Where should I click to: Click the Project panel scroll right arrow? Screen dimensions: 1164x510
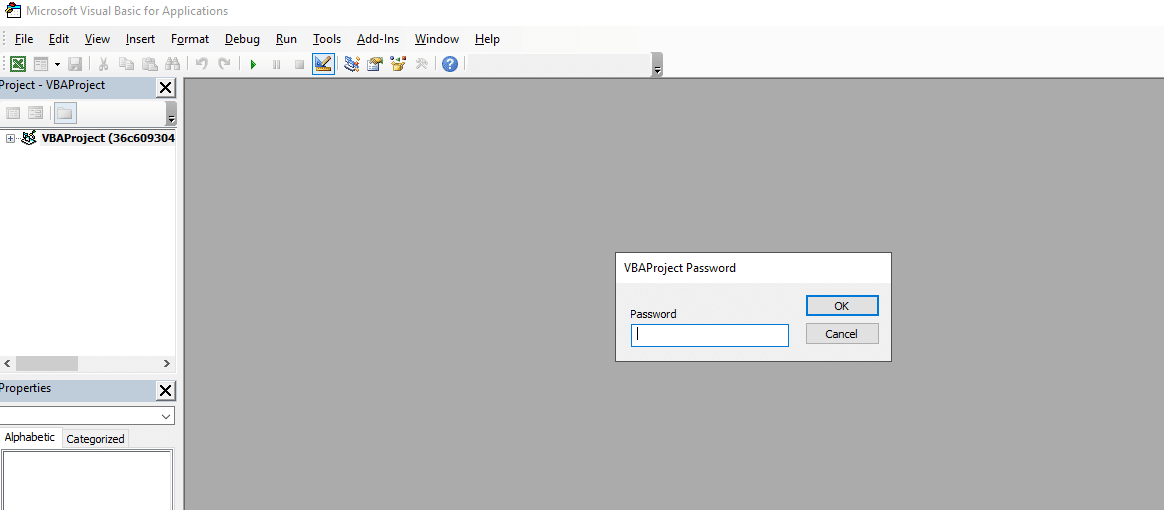tap(166, 364)
